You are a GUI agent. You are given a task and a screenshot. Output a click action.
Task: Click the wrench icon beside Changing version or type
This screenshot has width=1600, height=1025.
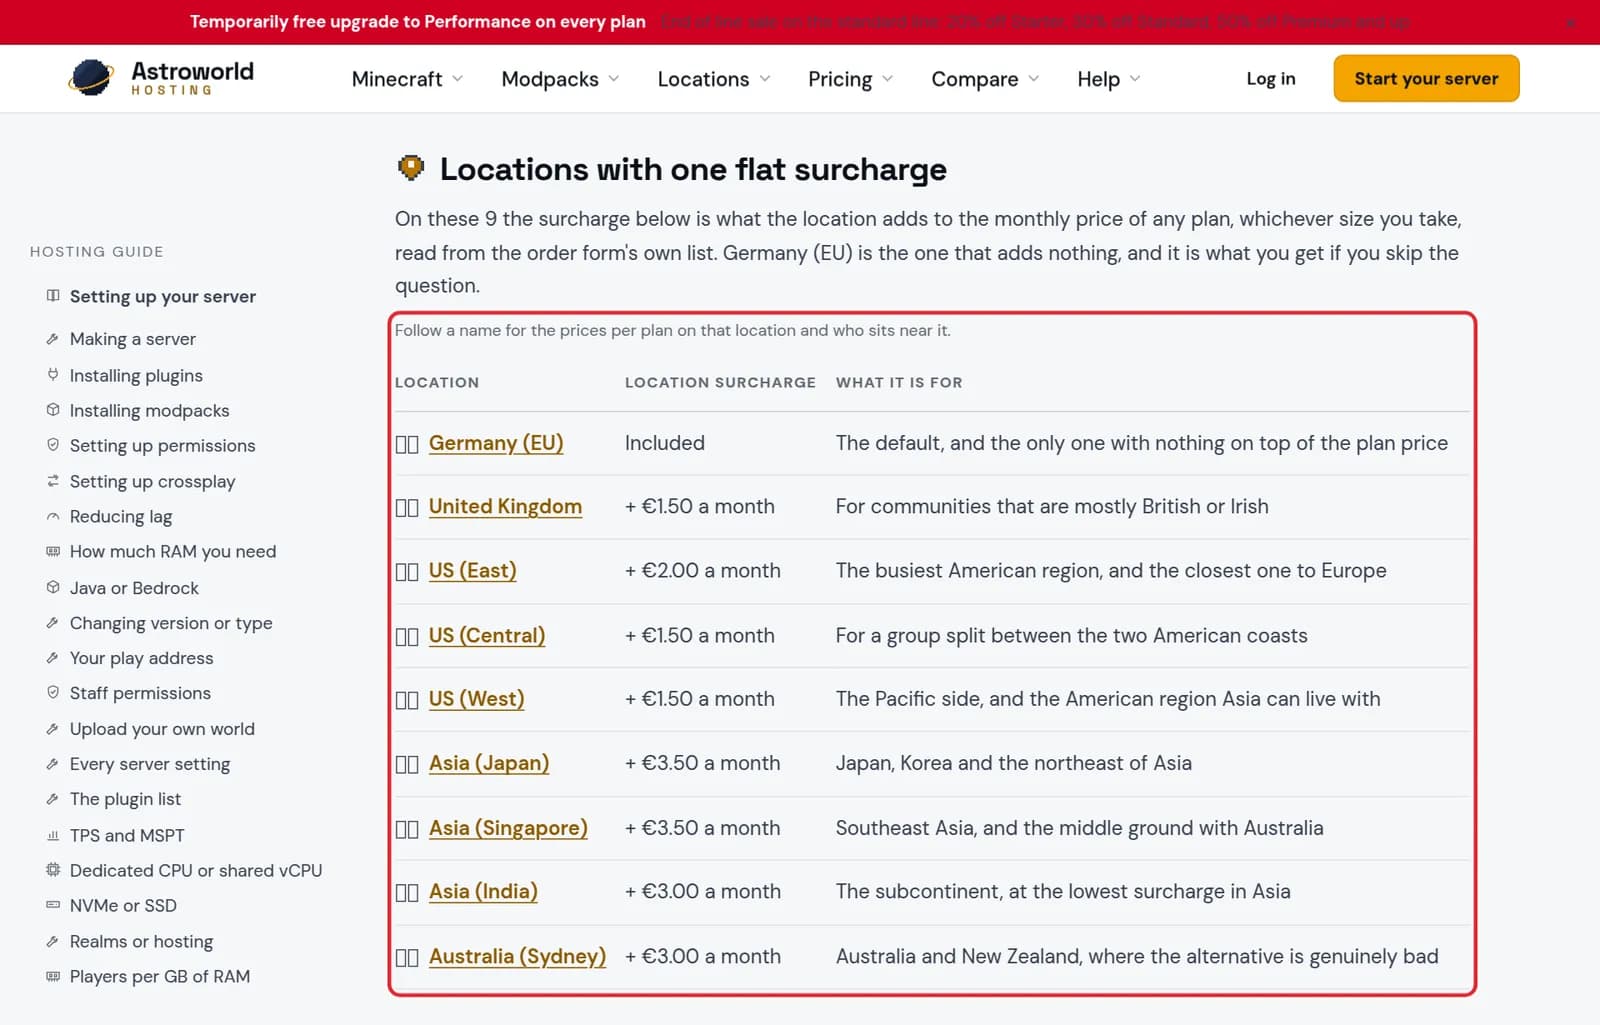(x=53, y=623)
